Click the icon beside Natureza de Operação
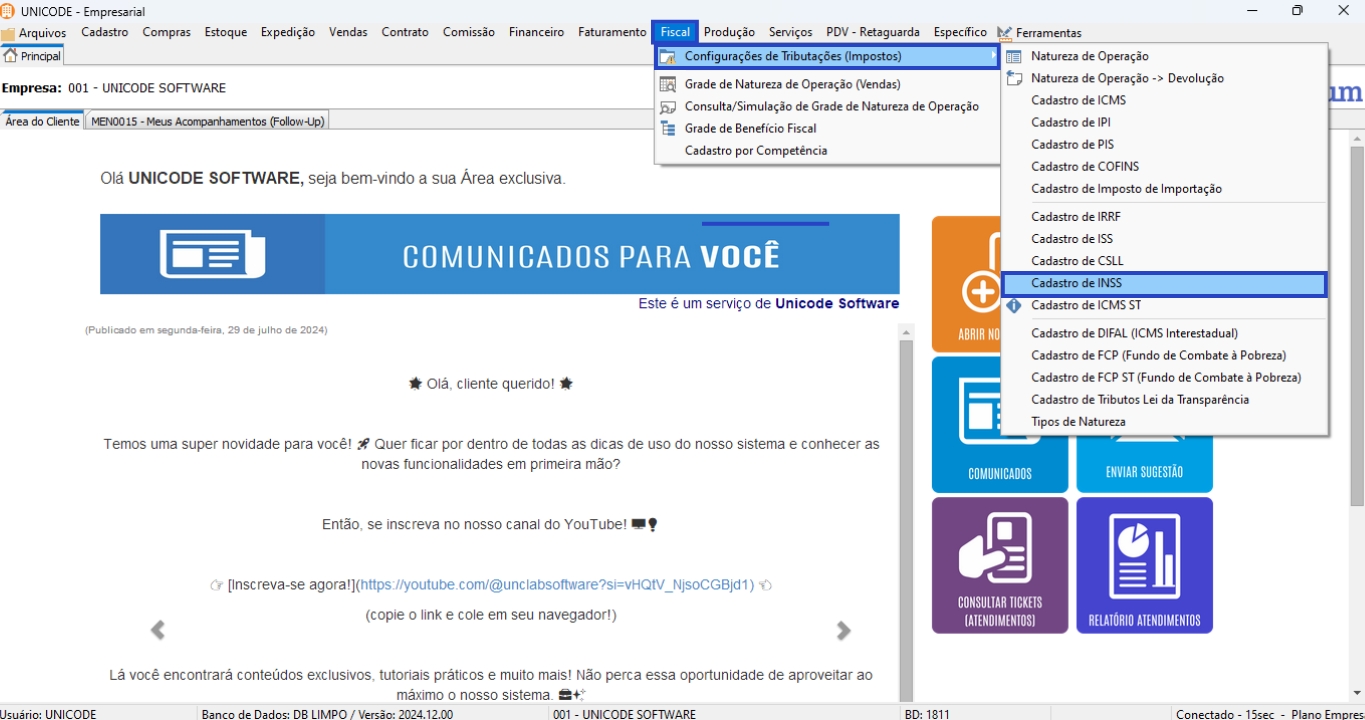The image size is (1365, 720). [x=1014, y=57]
